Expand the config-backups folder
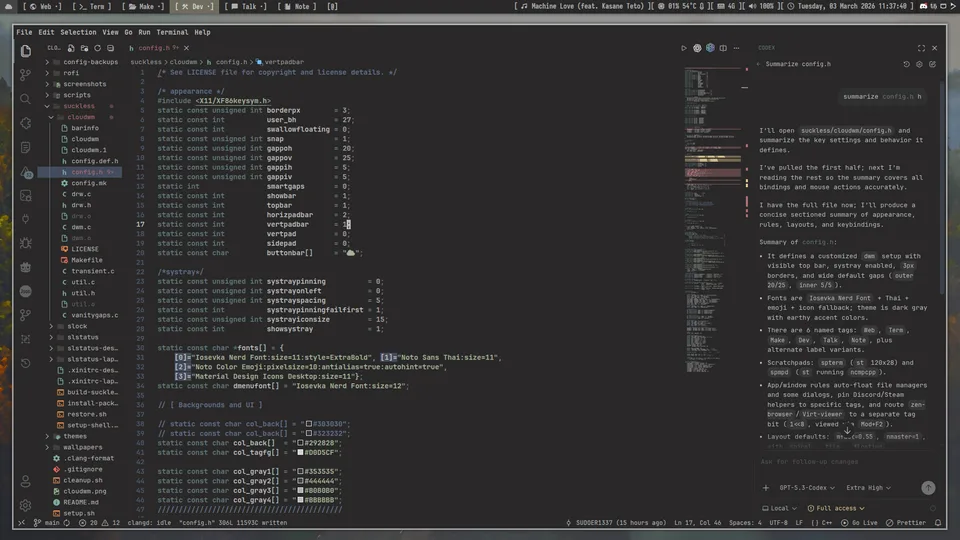Viewport: 960px width, 540px height. pos(82,62)
